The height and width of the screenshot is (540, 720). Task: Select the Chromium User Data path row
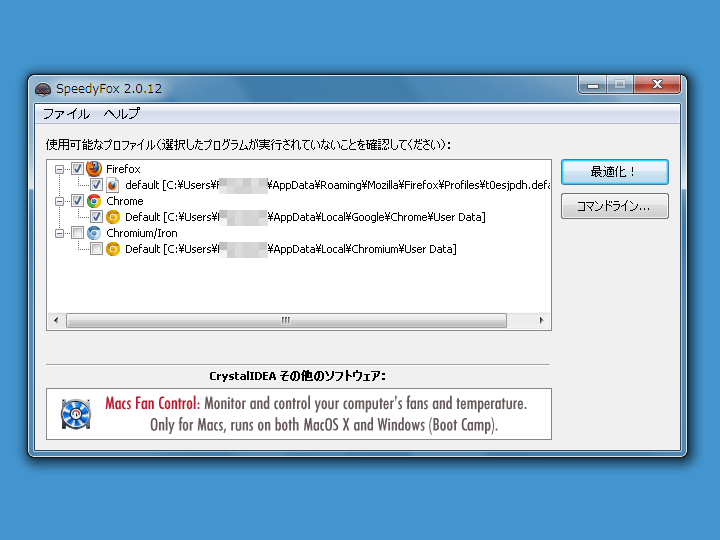pyautogui.click(x=291, y=249)
